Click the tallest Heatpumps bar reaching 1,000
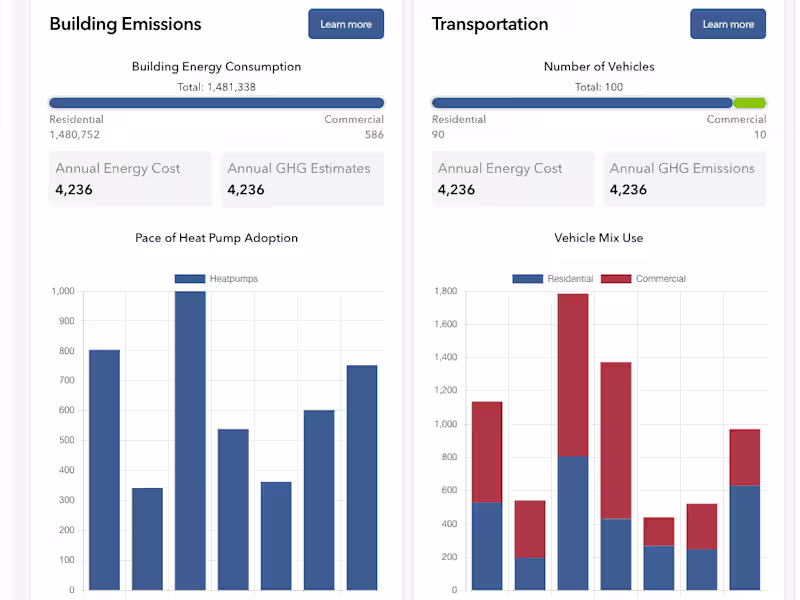 click(190, 440)
